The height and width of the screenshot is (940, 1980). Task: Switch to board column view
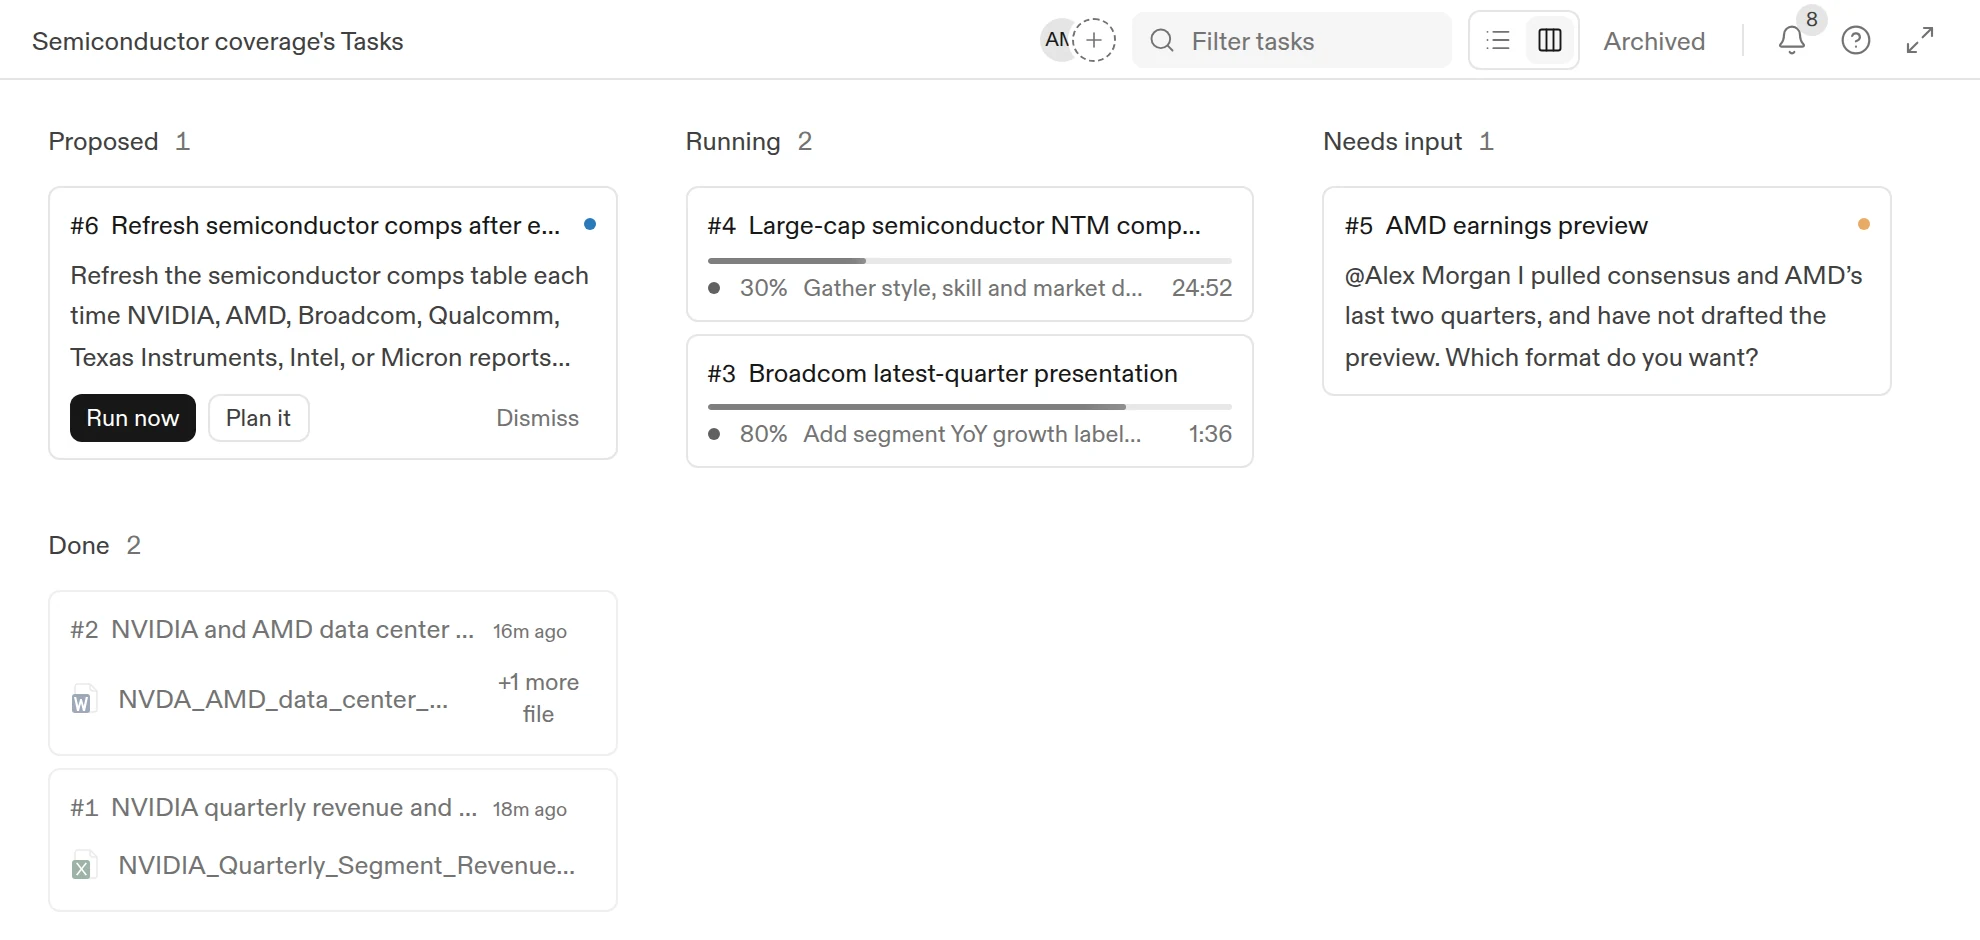coord(1550,41)
